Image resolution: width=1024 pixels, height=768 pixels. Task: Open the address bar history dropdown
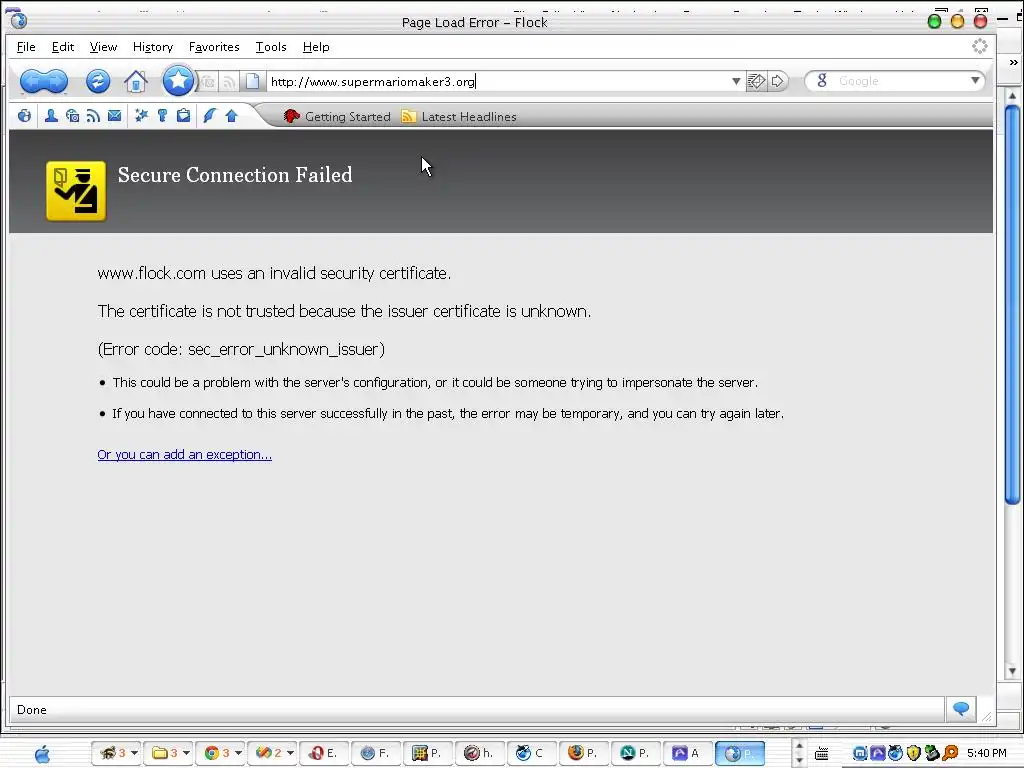pos(736,81)
